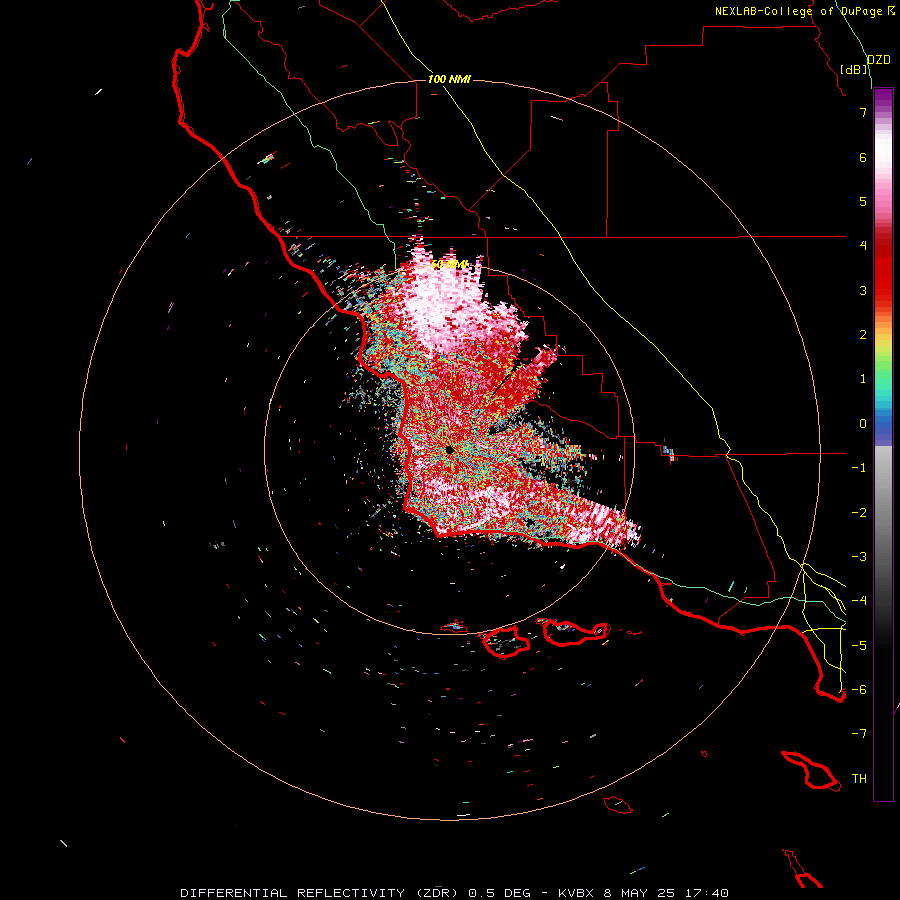Click scale value 7 on the legend
This screenshot has height=900, width=900.
pos(863,112)
